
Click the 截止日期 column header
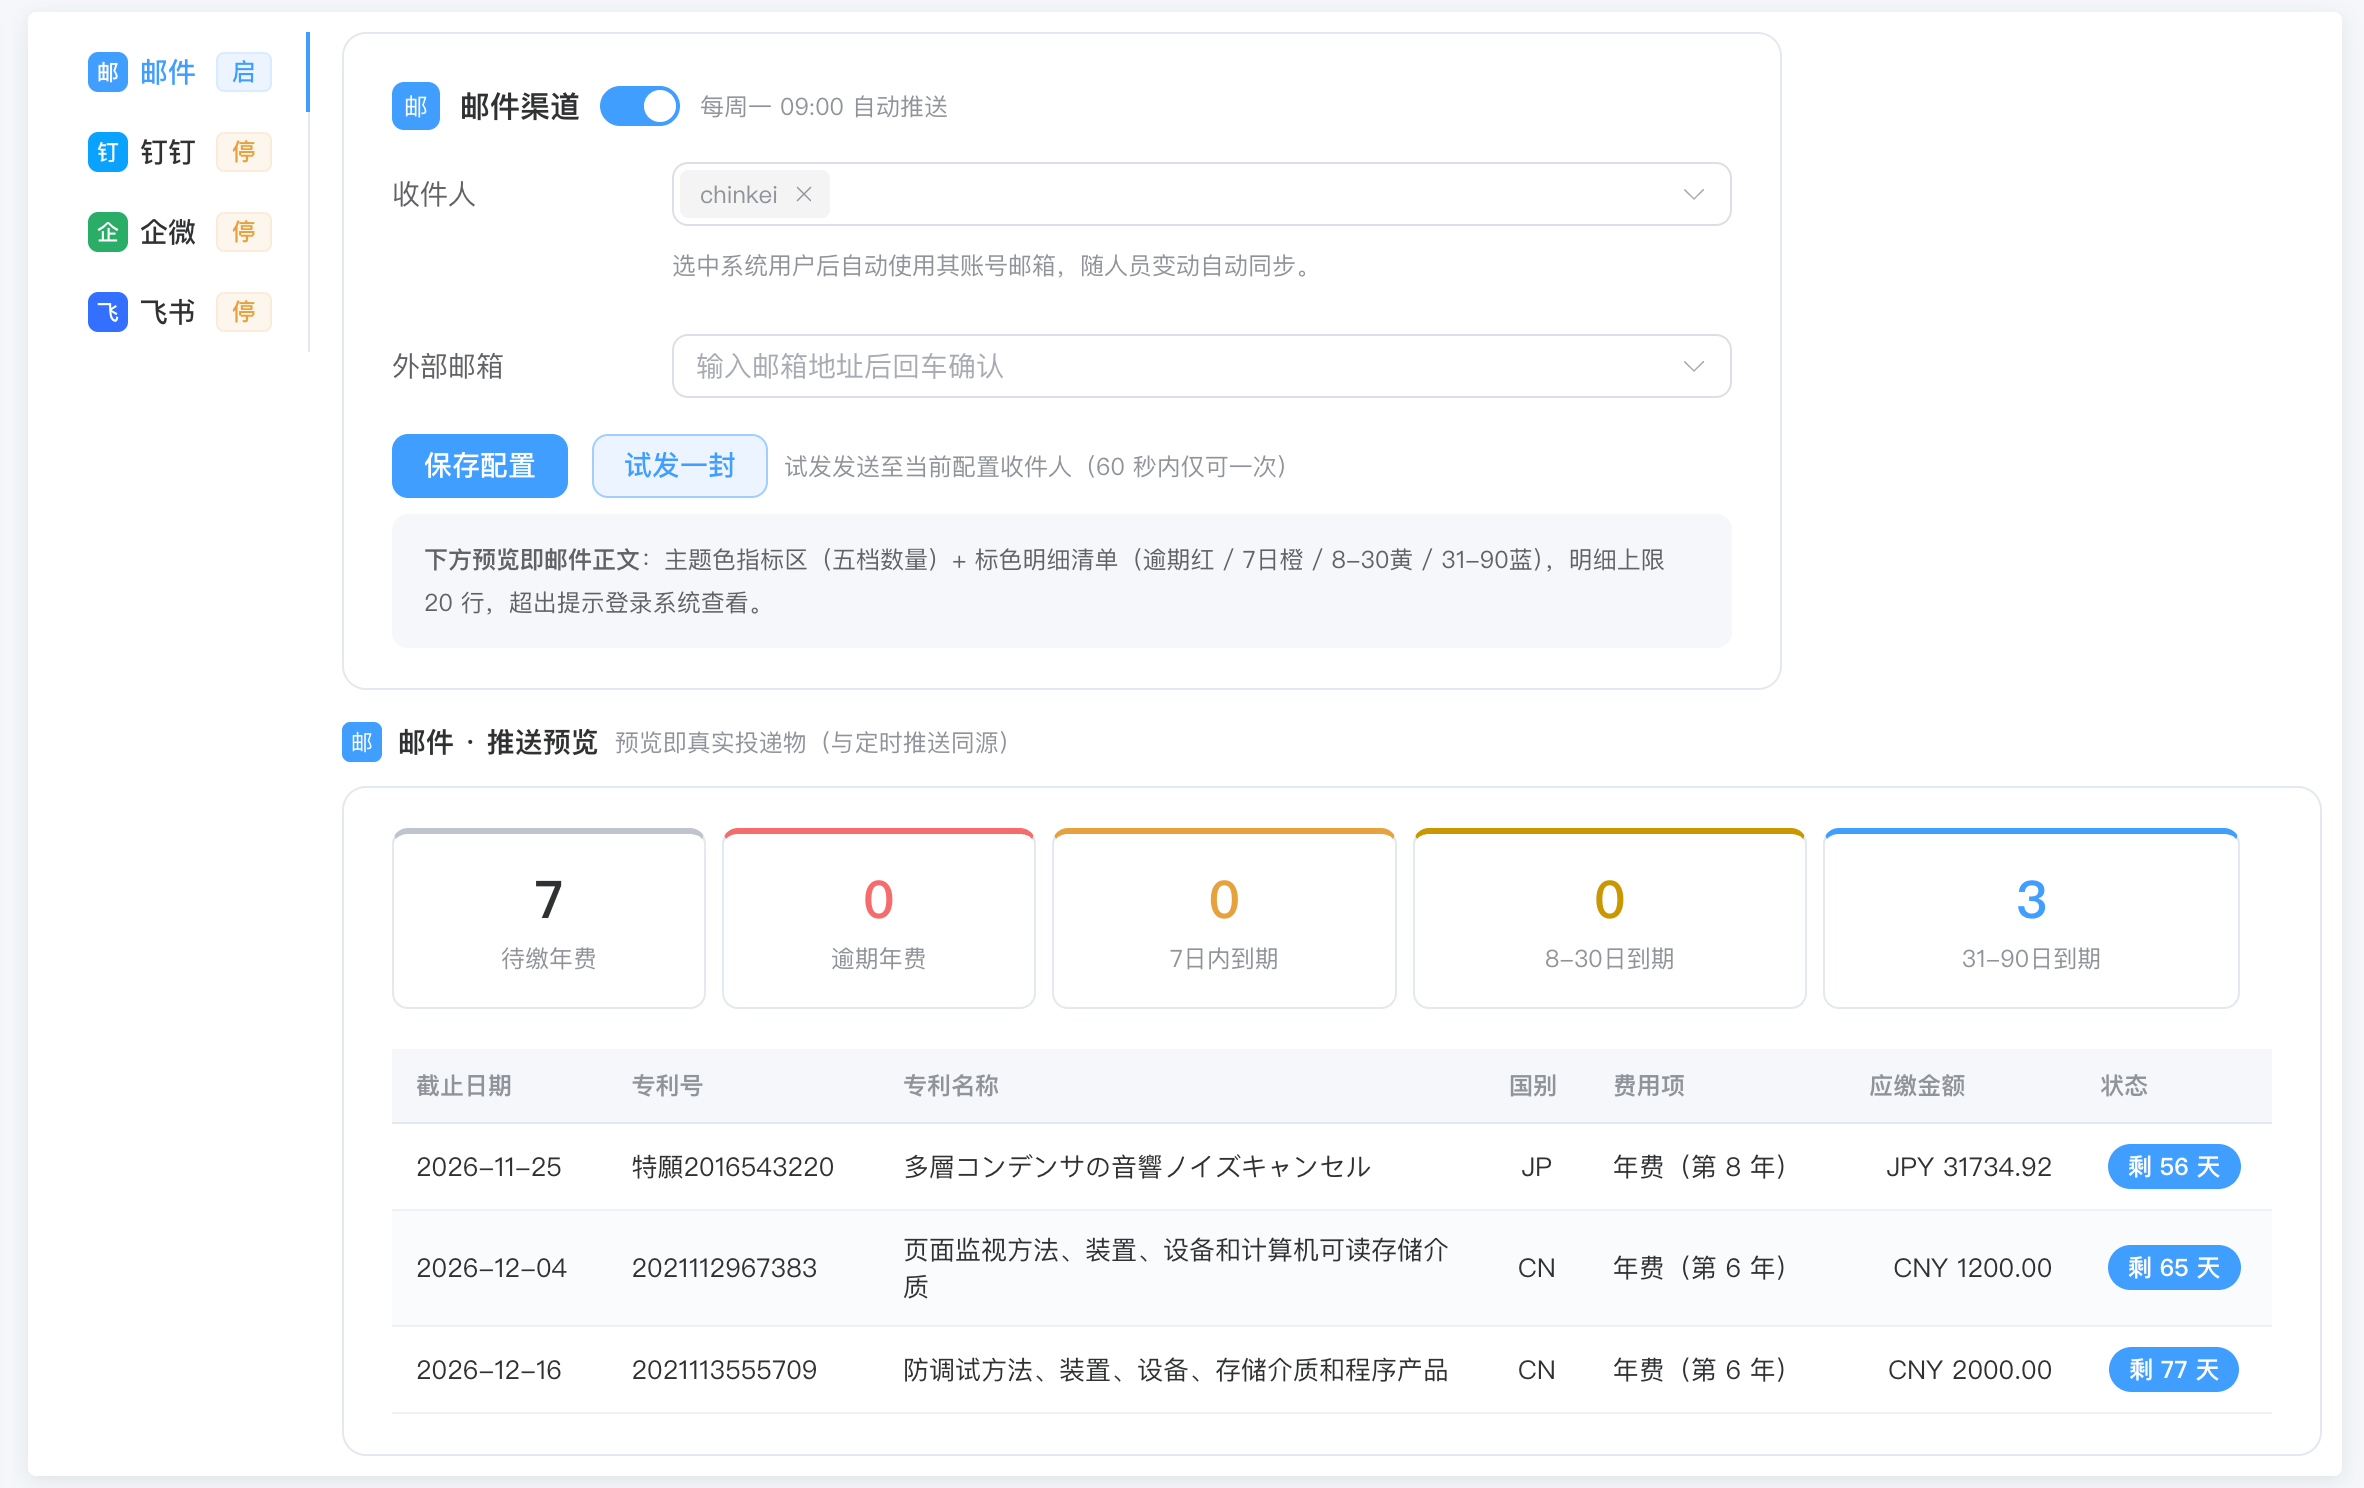coord(464,1086)
